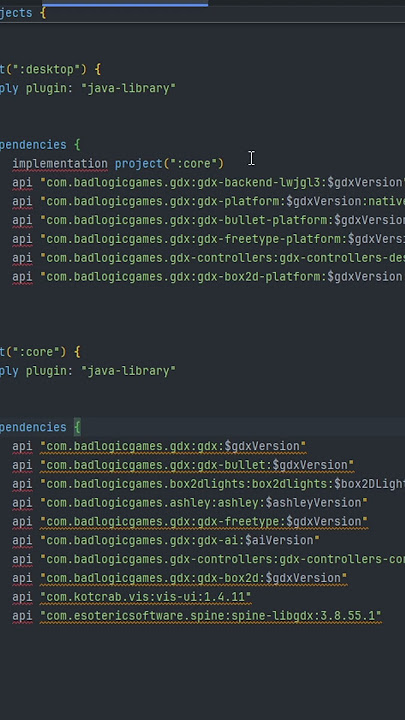The height and width of the screenshot is (720, 405).
Task: Click the ashley:$ashleyVersion dependency string
Action: (204, 502)
